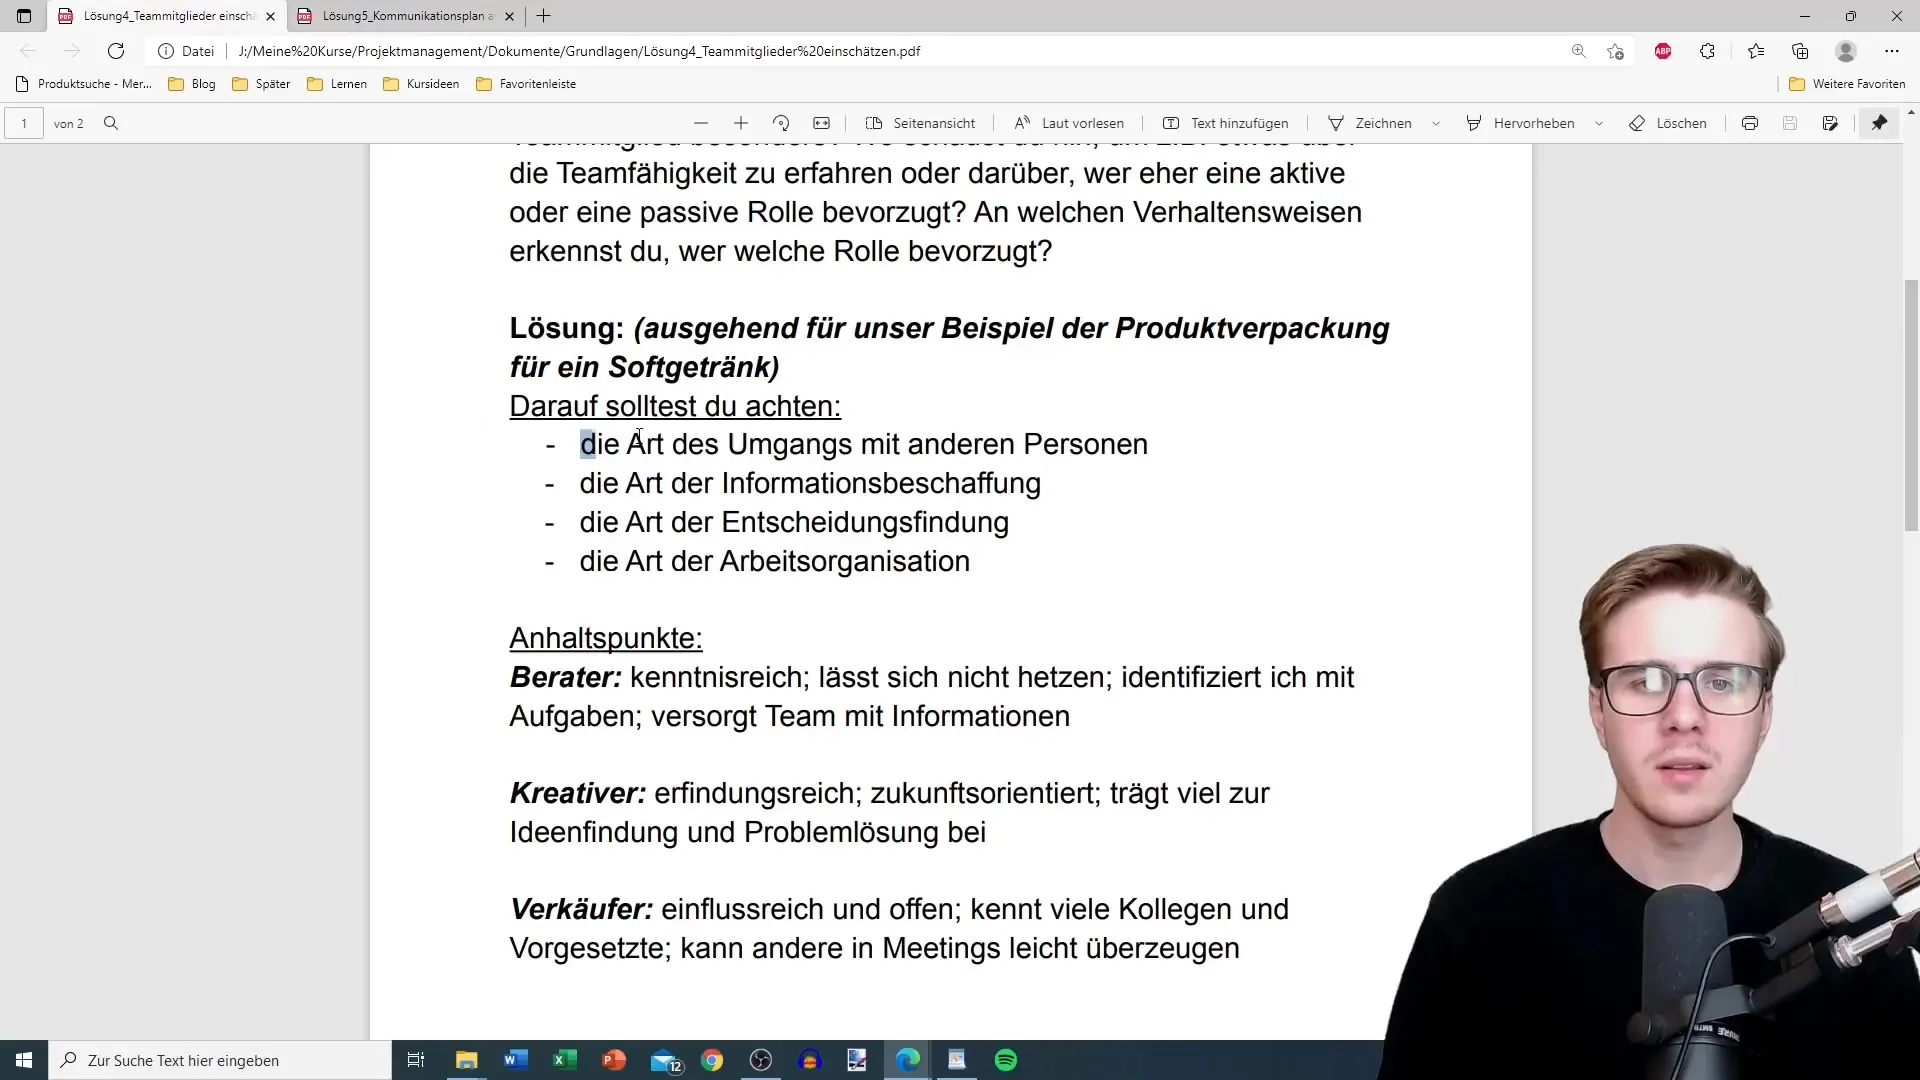Switch to Lösung5_Kommunikationsplan tab
Screen dimensions: 1920x1080
(x=406, y=16)
